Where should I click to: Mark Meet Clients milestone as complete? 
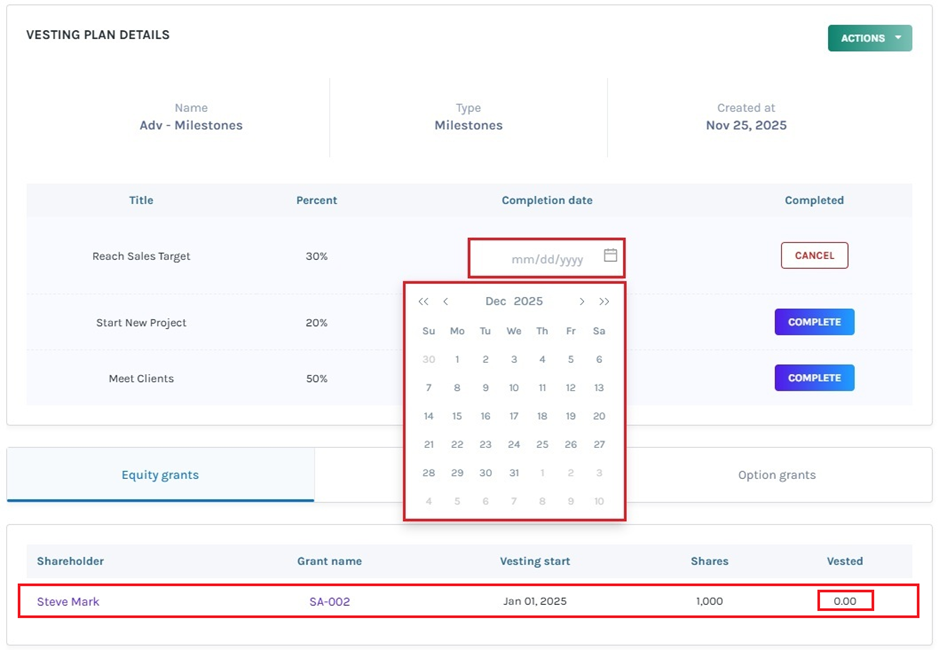coord(814,378)
